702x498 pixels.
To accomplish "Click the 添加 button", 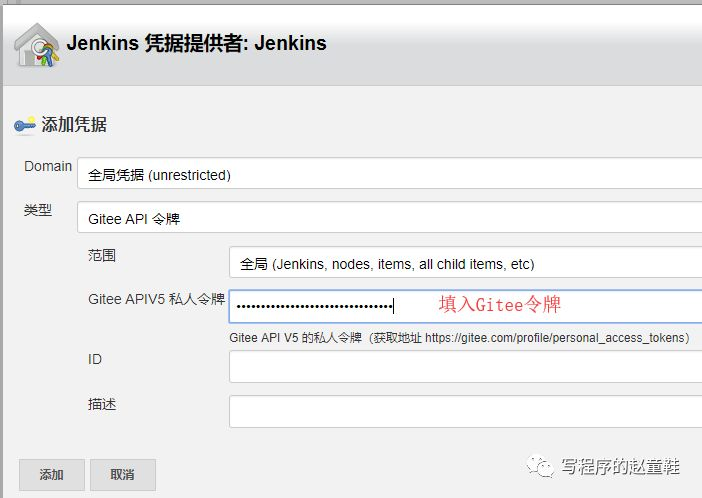I will (51, 475).
